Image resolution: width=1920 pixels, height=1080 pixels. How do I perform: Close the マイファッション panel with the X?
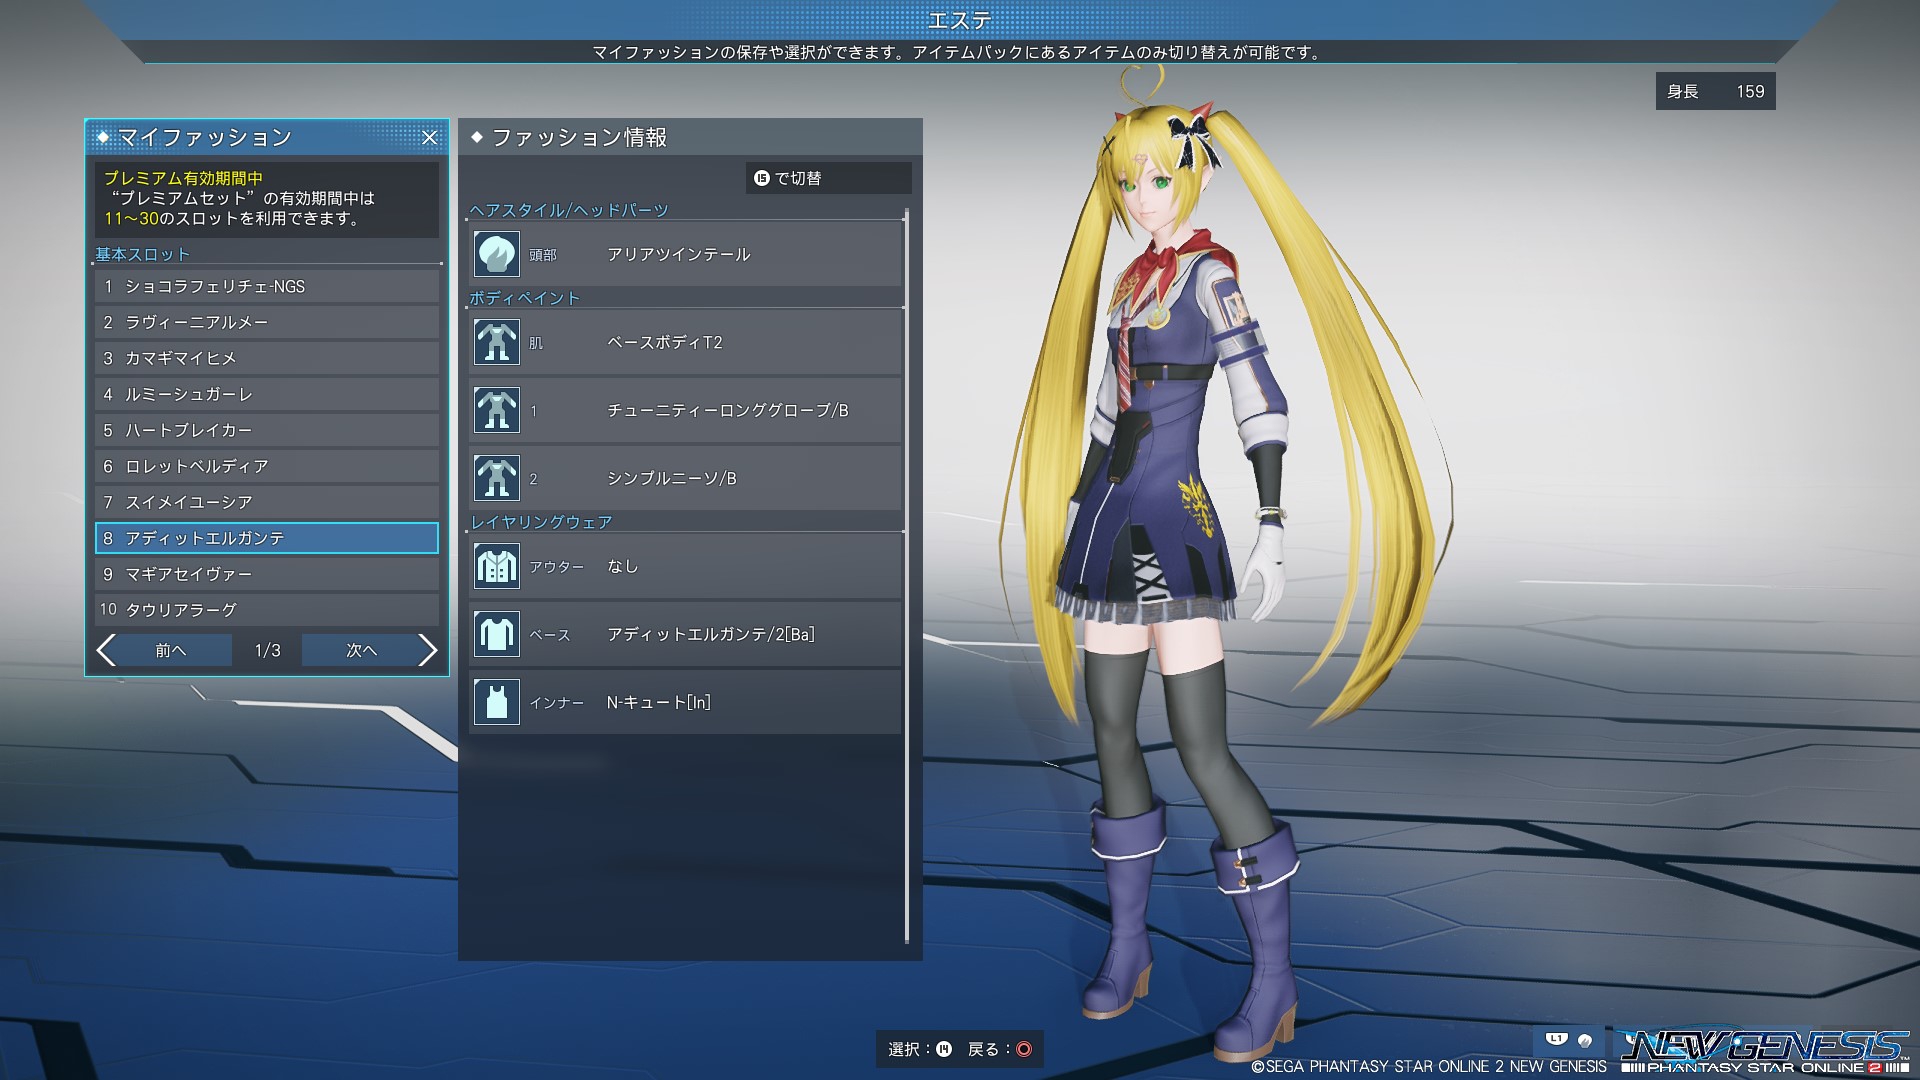pyautogui.click(x=429, y=138)
